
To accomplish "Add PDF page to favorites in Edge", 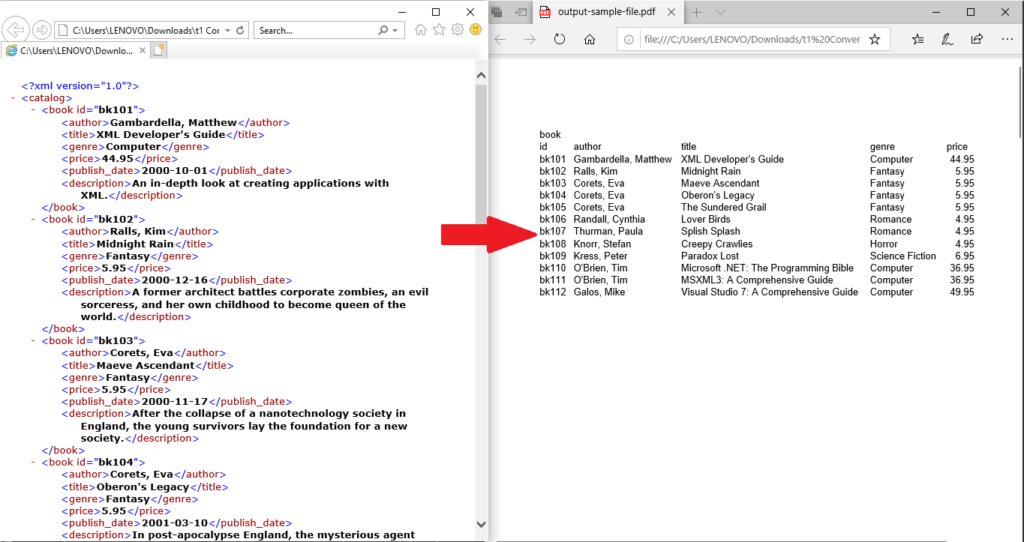I will 874,40.
